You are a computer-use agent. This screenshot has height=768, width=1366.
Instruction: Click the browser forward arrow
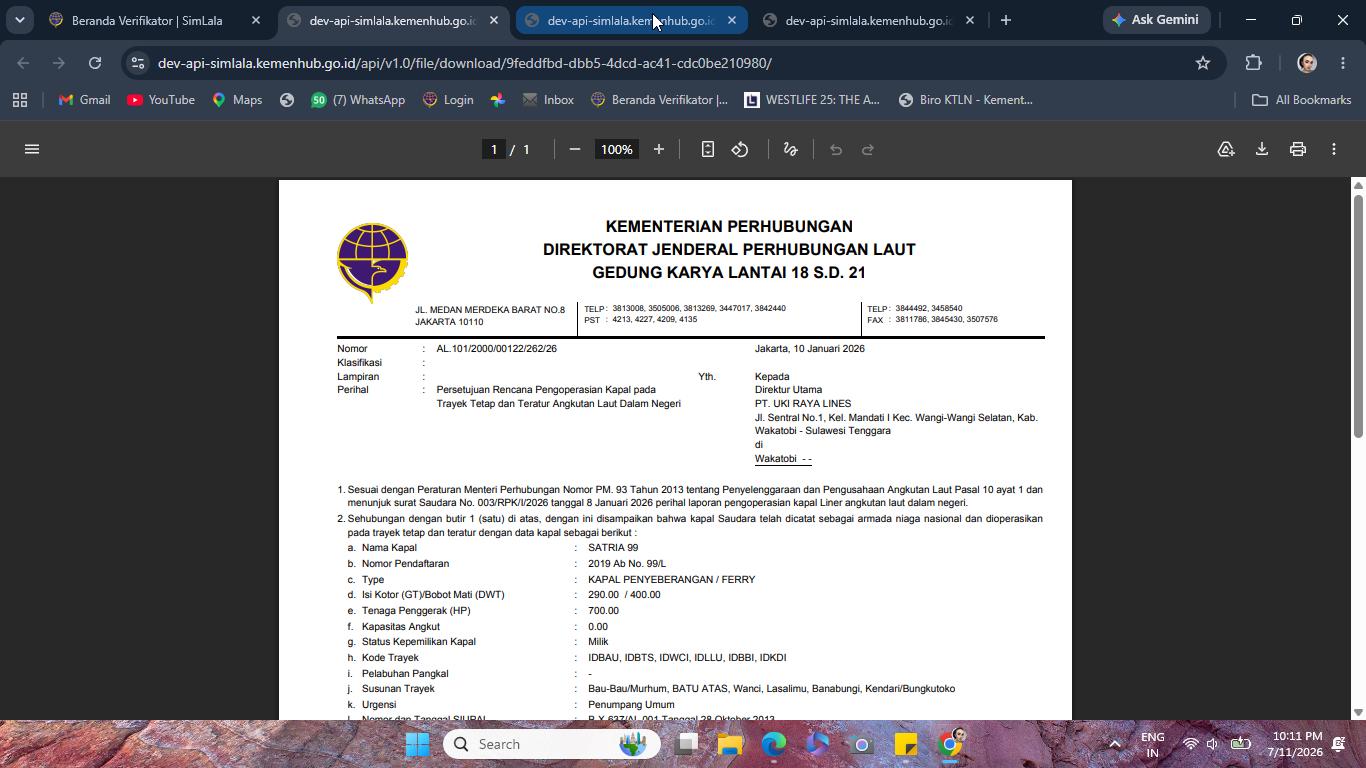(59, 63)
